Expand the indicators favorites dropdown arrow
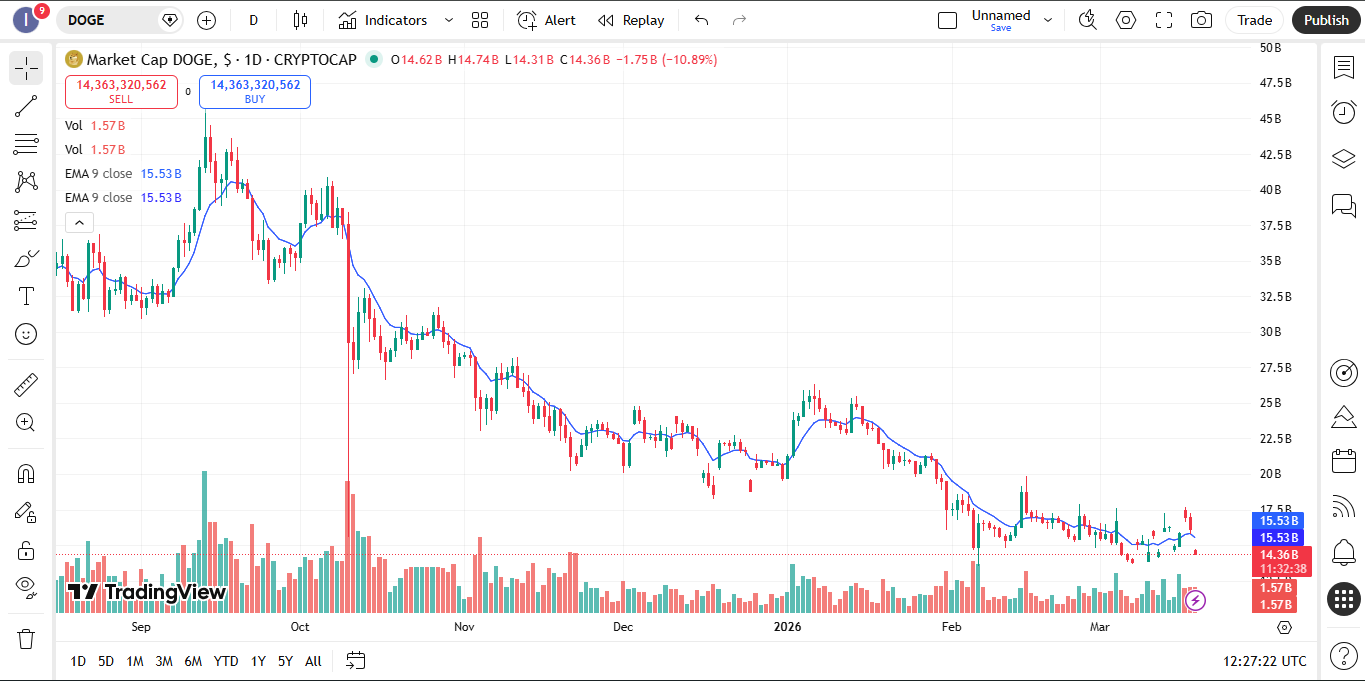Image resolution: width=1365 pixels, height=681 pixels. pos(449,20)
